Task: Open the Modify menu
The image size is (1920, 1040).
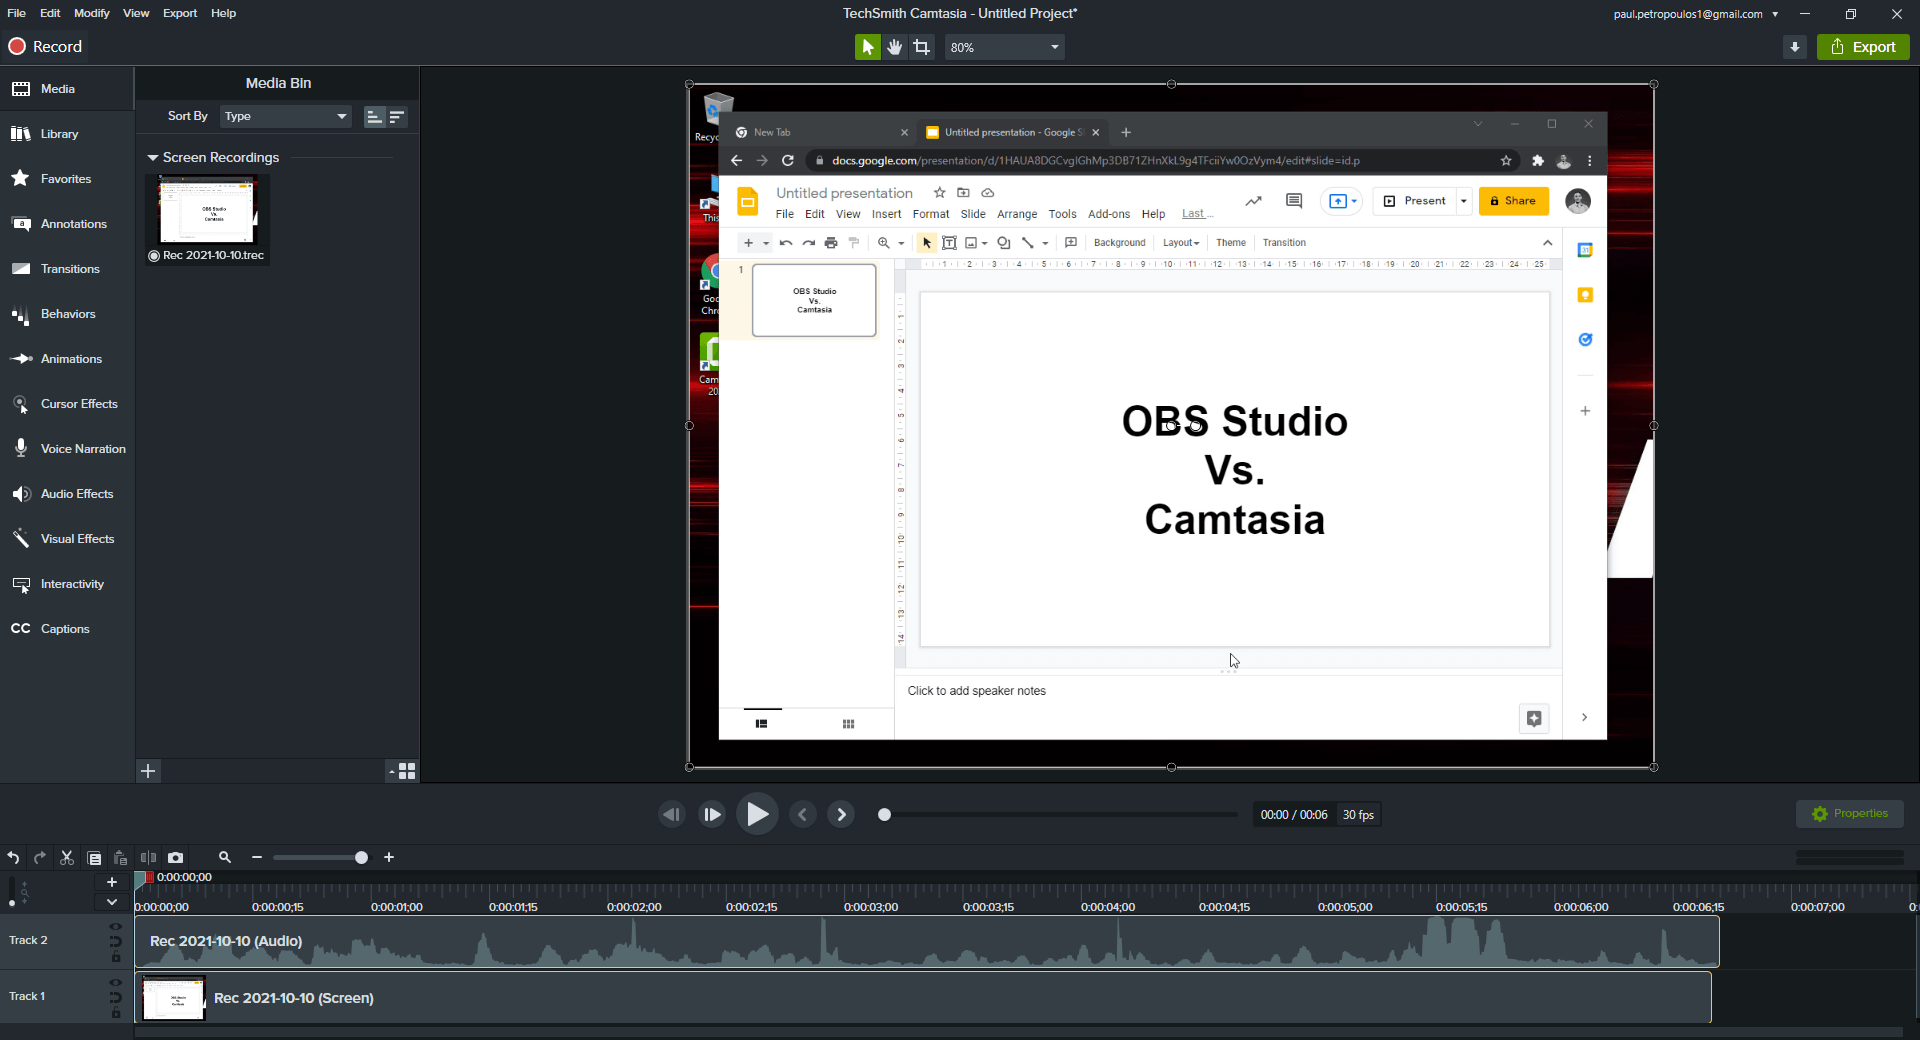Action: pyautogui.click(x=91, y=13)
